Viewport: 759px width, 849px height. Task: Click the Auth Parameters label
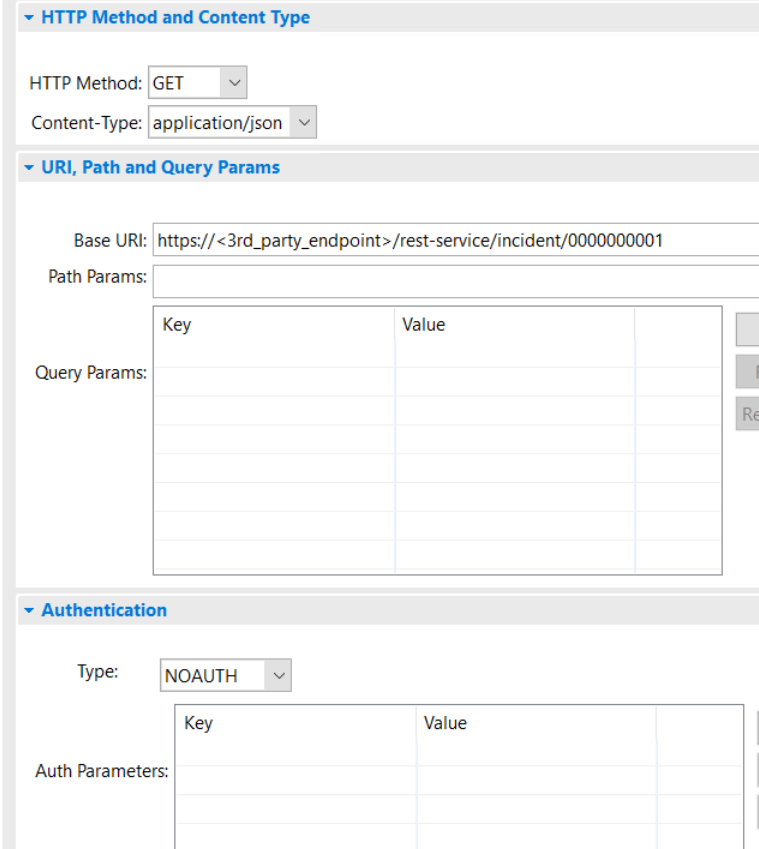click(102, 771)
